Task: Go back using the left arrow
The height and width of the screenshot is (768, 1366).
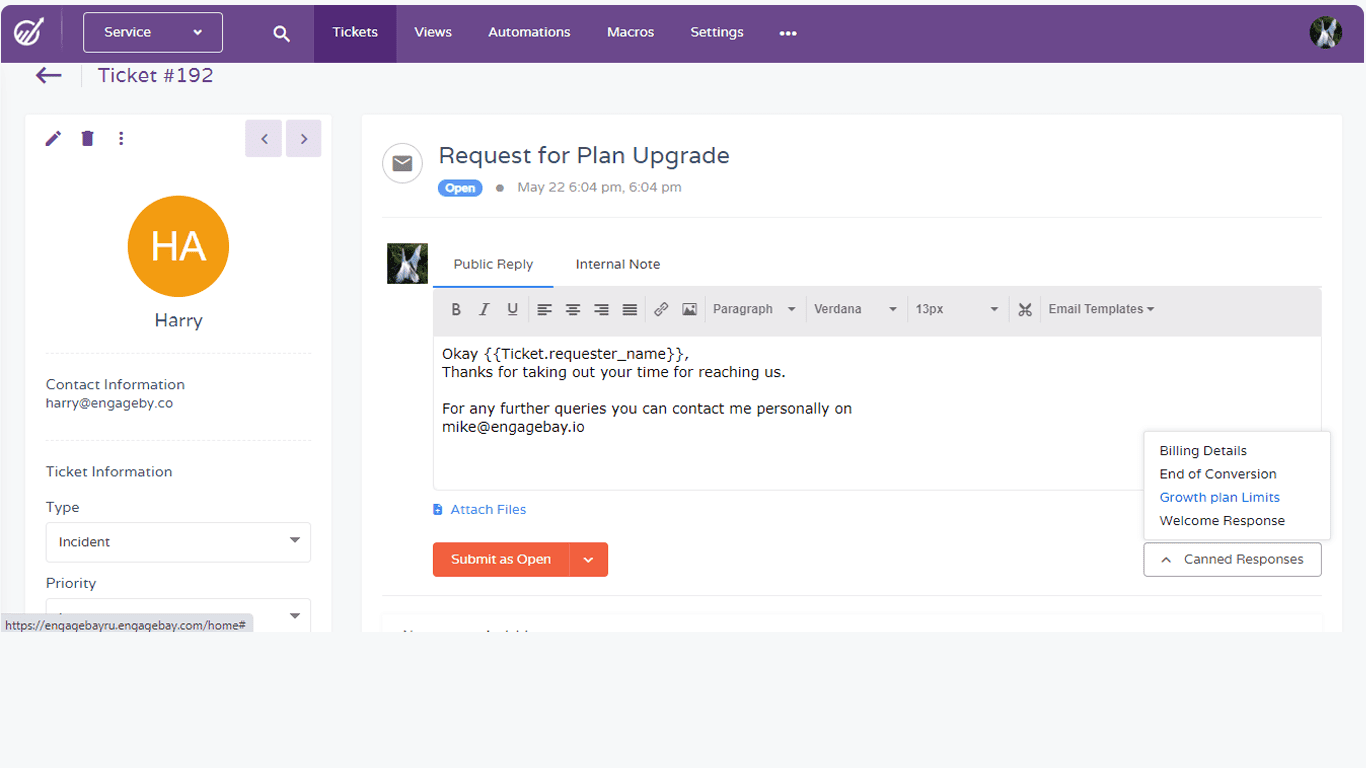Action: point(49,75)
